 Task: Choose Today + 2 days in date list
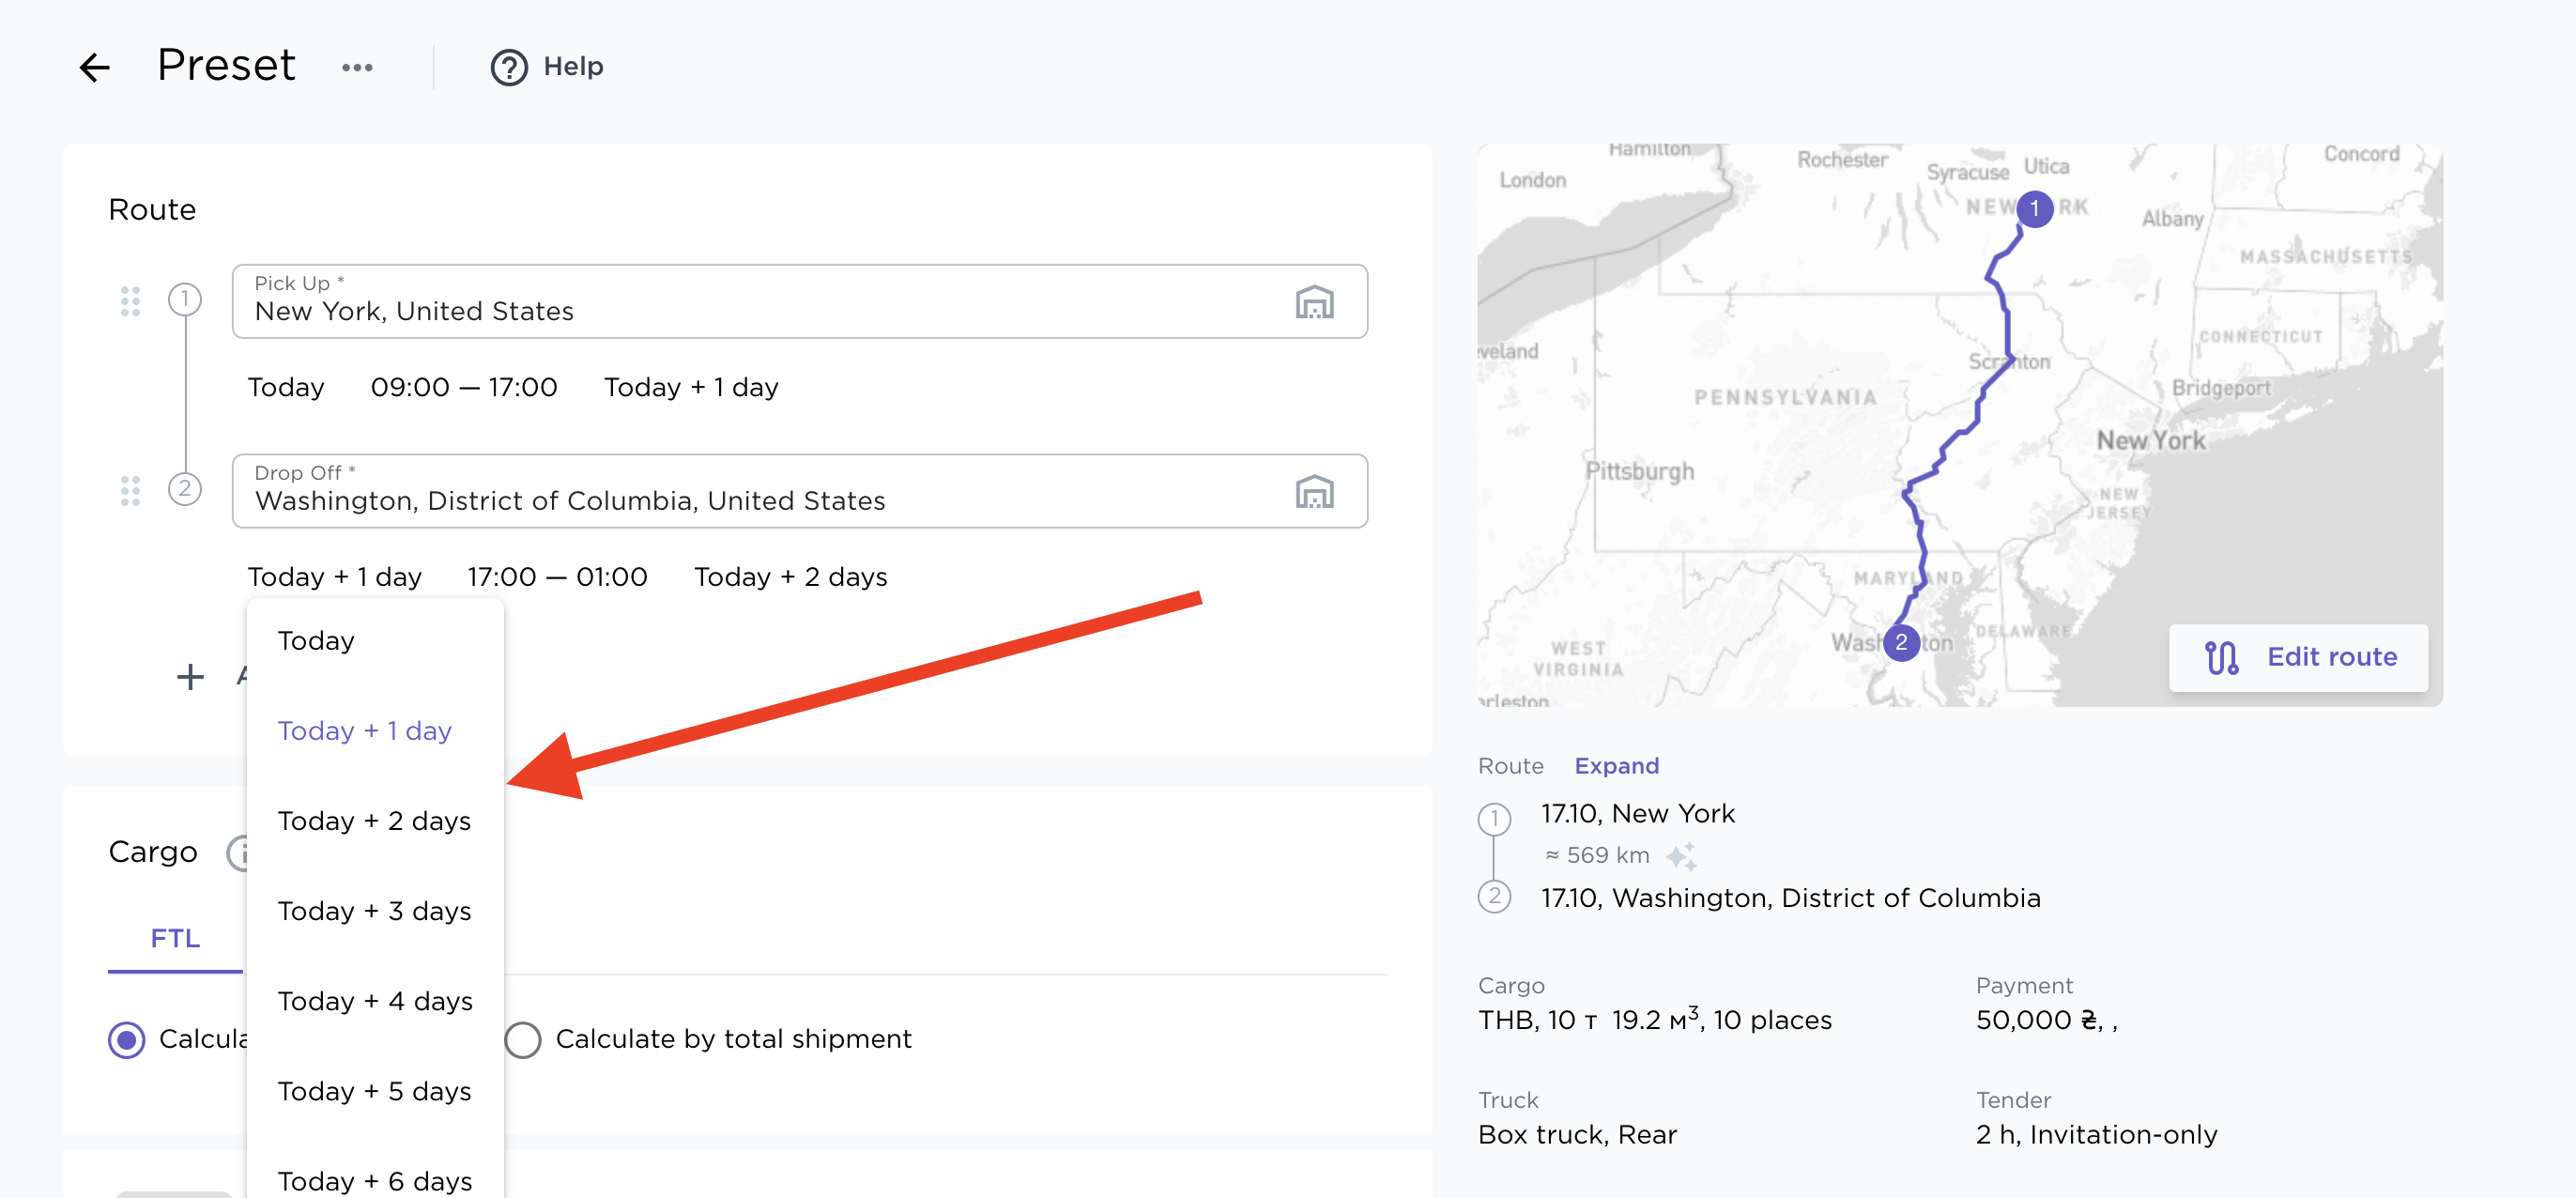(375, 821)
